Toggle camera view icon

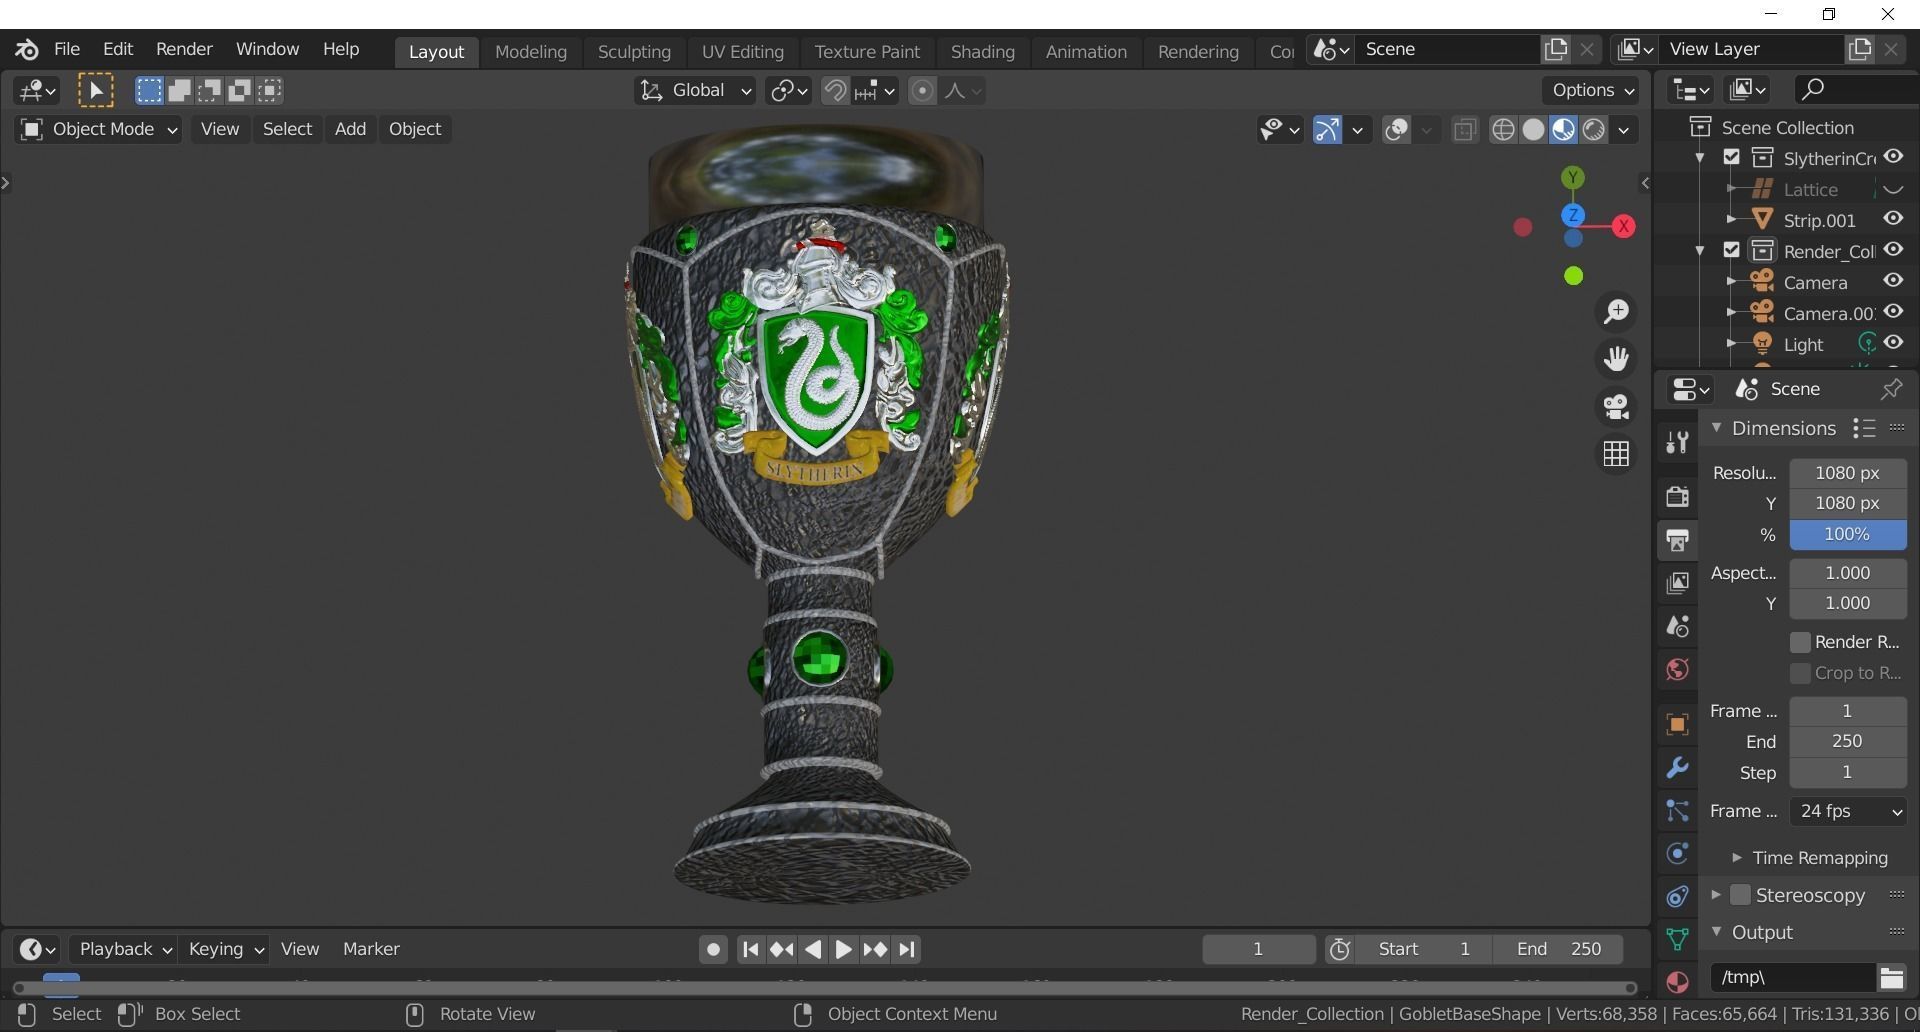coord(1616,407)
